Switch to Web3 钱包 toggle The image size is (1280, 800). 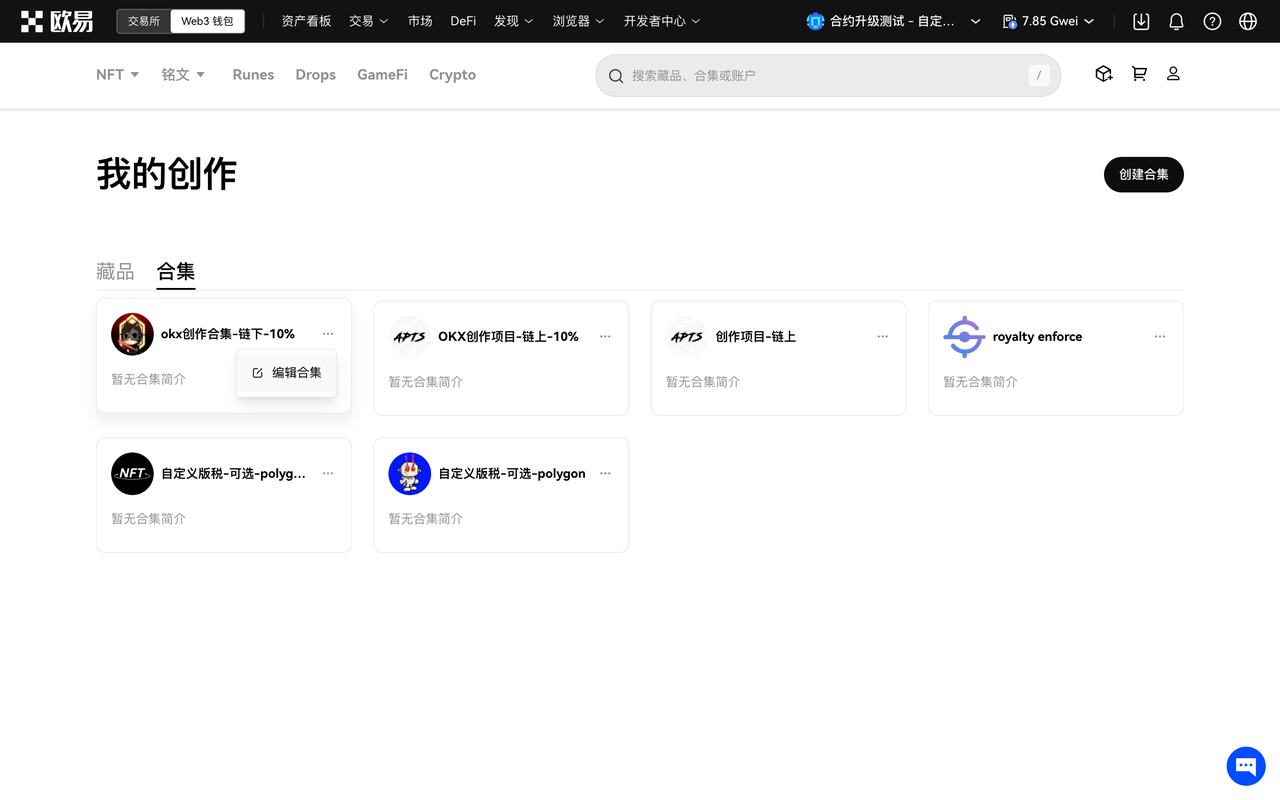click(207, 21)
